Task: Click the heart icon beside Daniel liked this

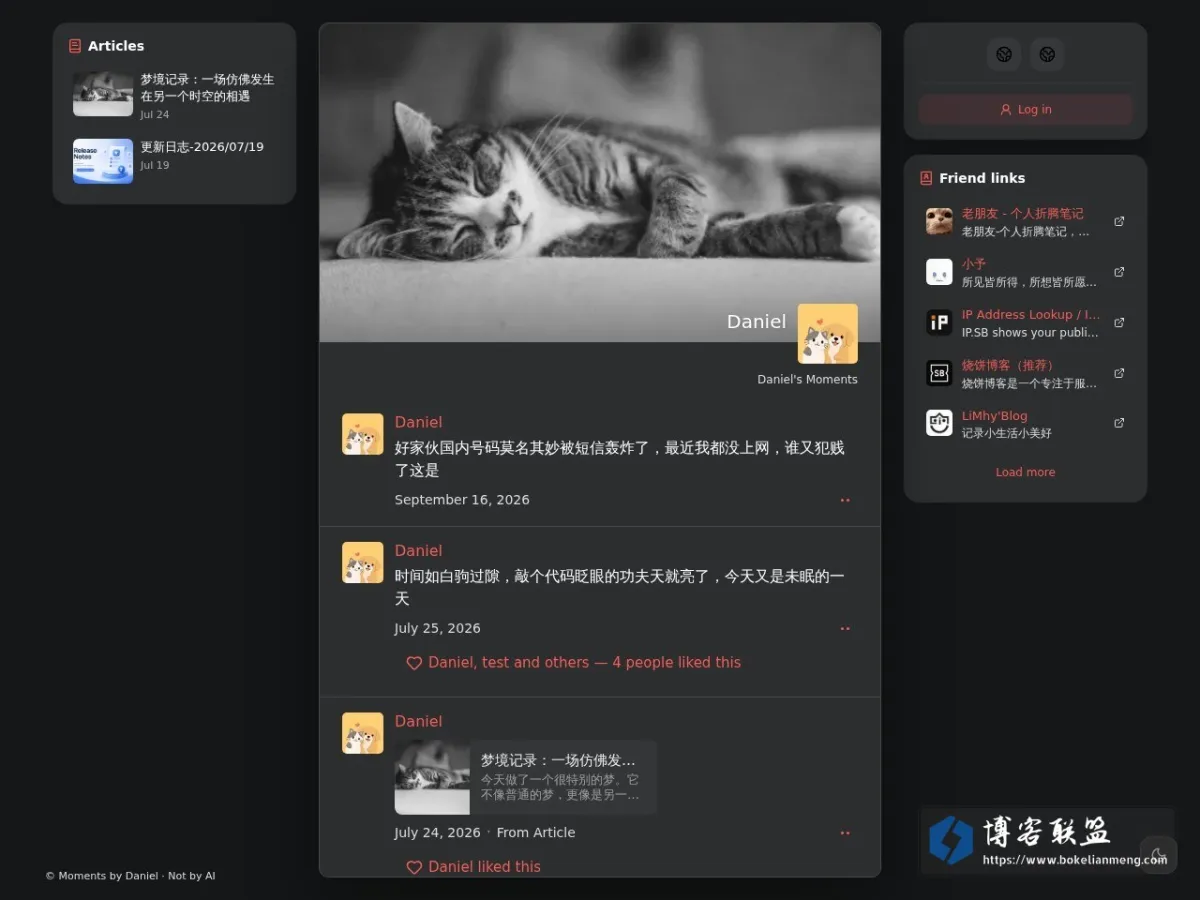Action: click(414, 867)
